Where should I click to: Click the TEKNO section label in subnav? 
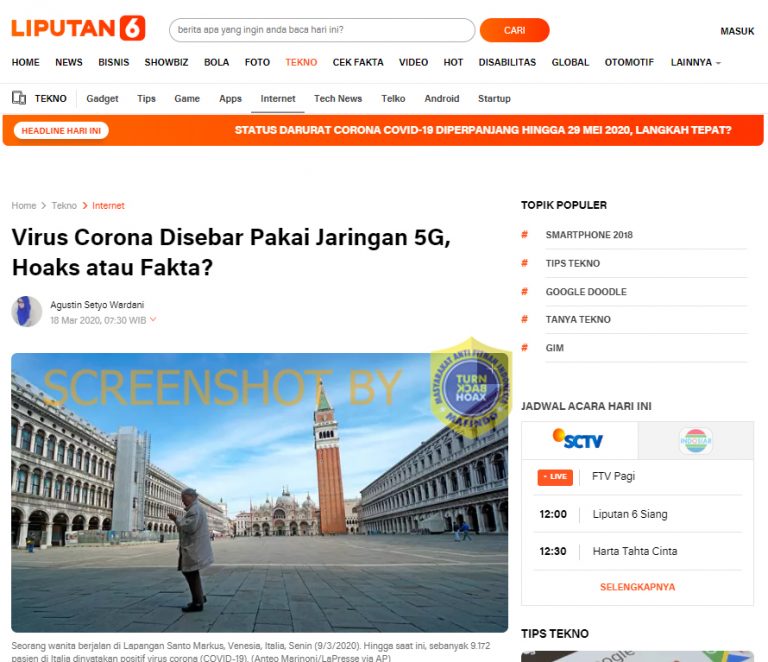click(x=50, y=98)
